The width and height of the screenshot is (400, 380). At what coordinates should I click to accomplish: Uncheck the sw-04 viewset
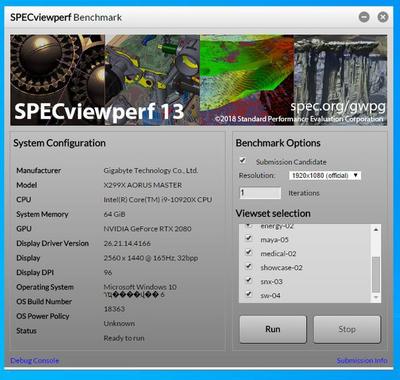coord(248,295)
